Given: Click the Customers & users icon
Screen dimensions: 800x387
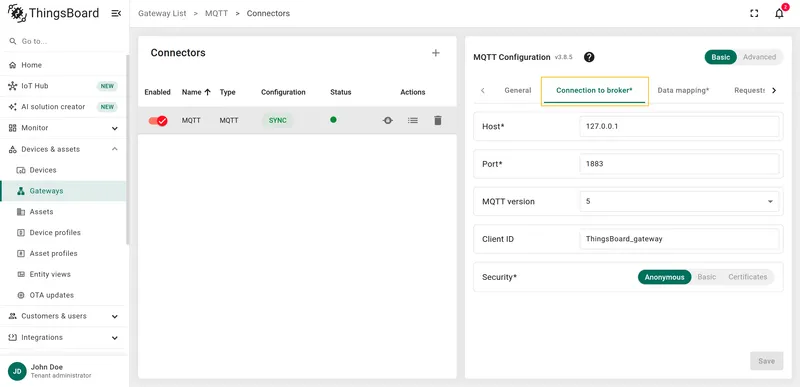Looking at the screenshot, I should pos(13,316).
